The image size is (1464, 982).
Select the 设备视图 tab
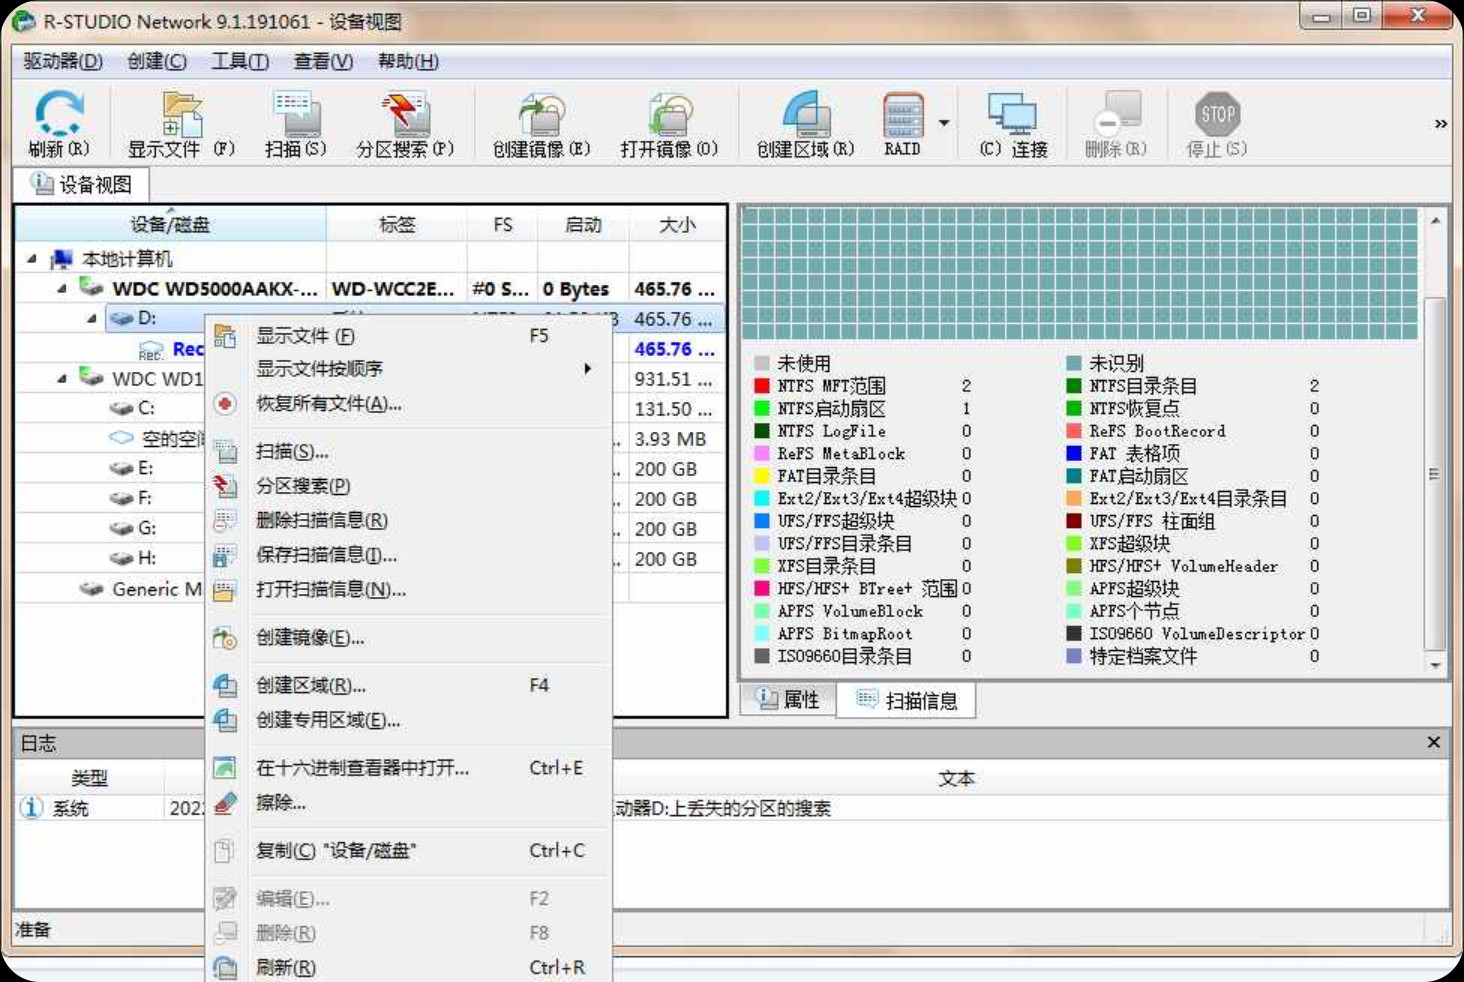pyautogui.click(x=82, y=184)
